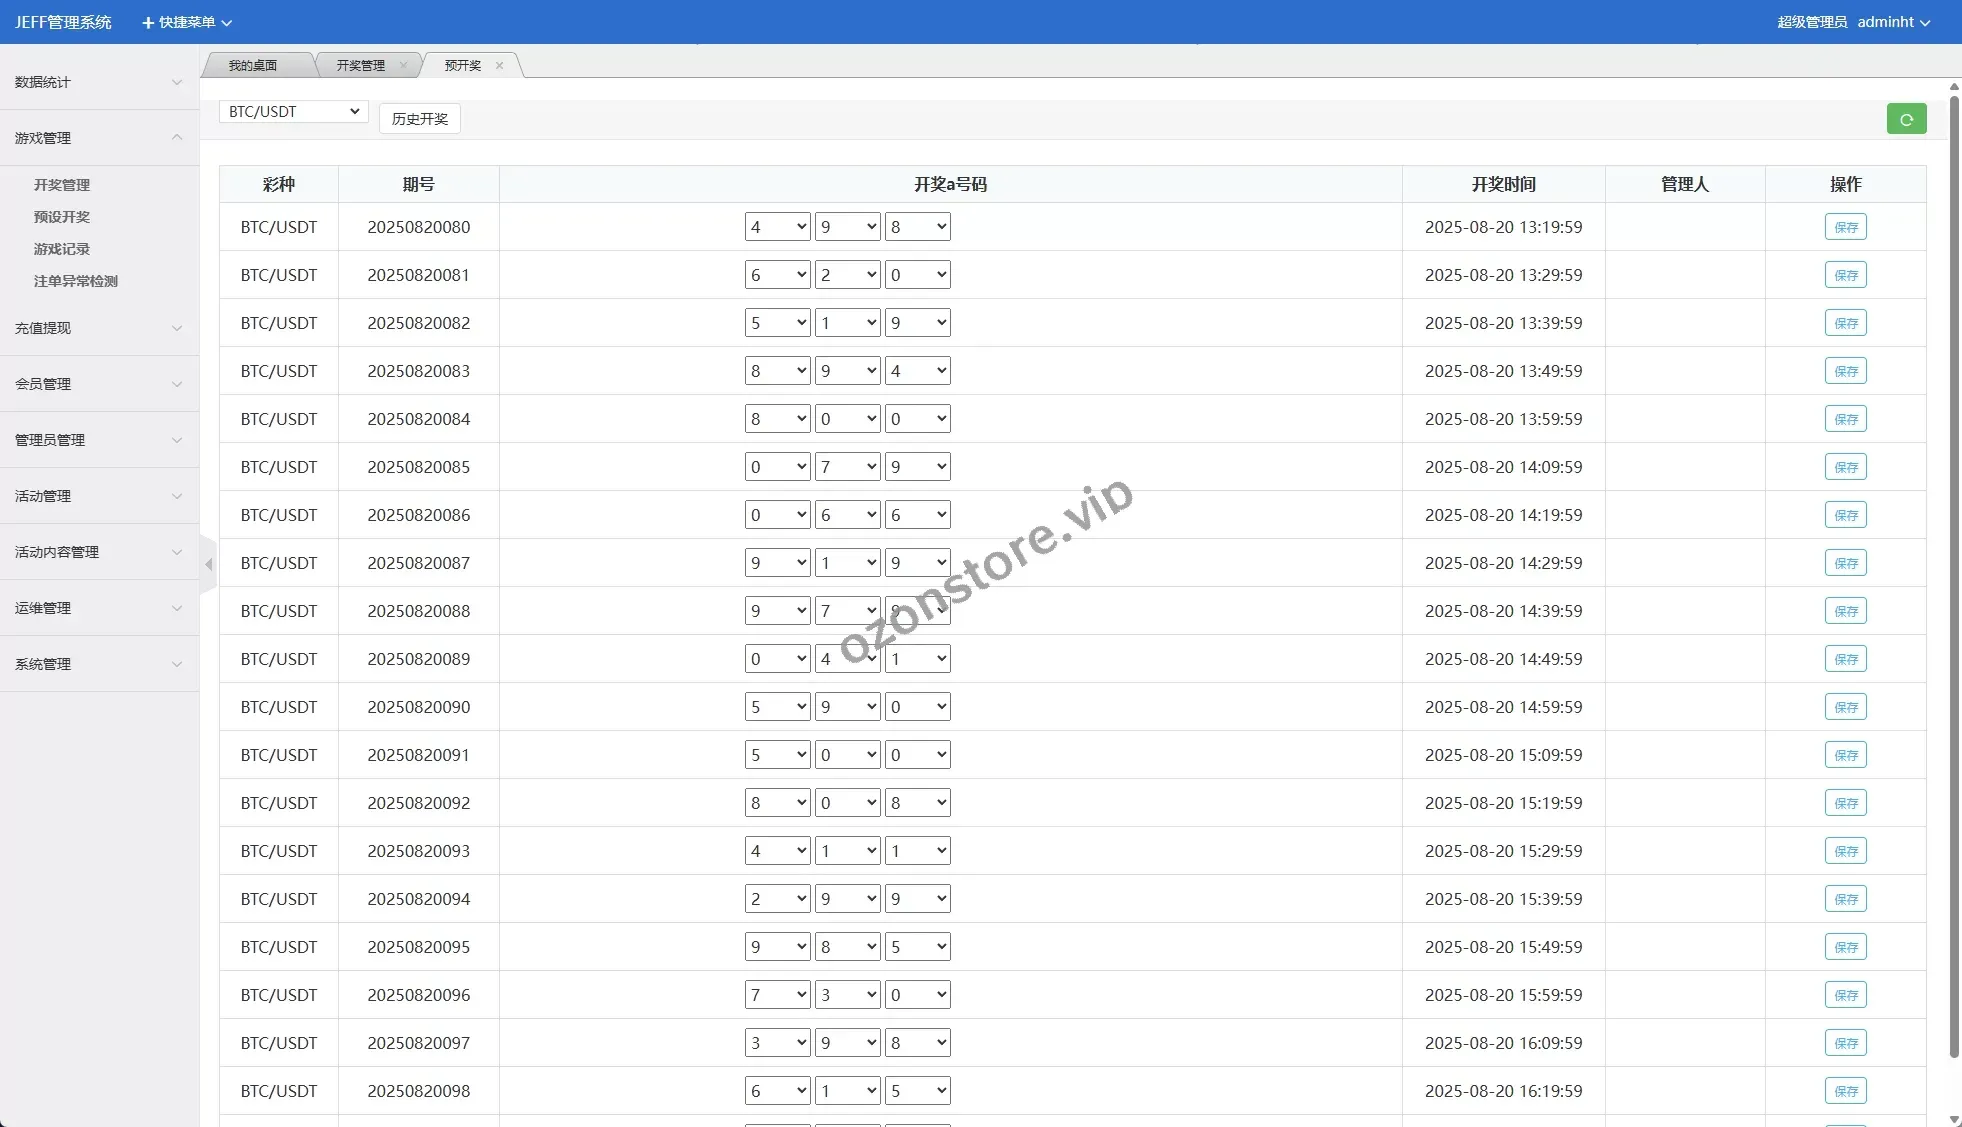This screenshot has width=1962, height=1127.
Task: Open 注单异常检测 from the sidebar
Action: (76, 281)
